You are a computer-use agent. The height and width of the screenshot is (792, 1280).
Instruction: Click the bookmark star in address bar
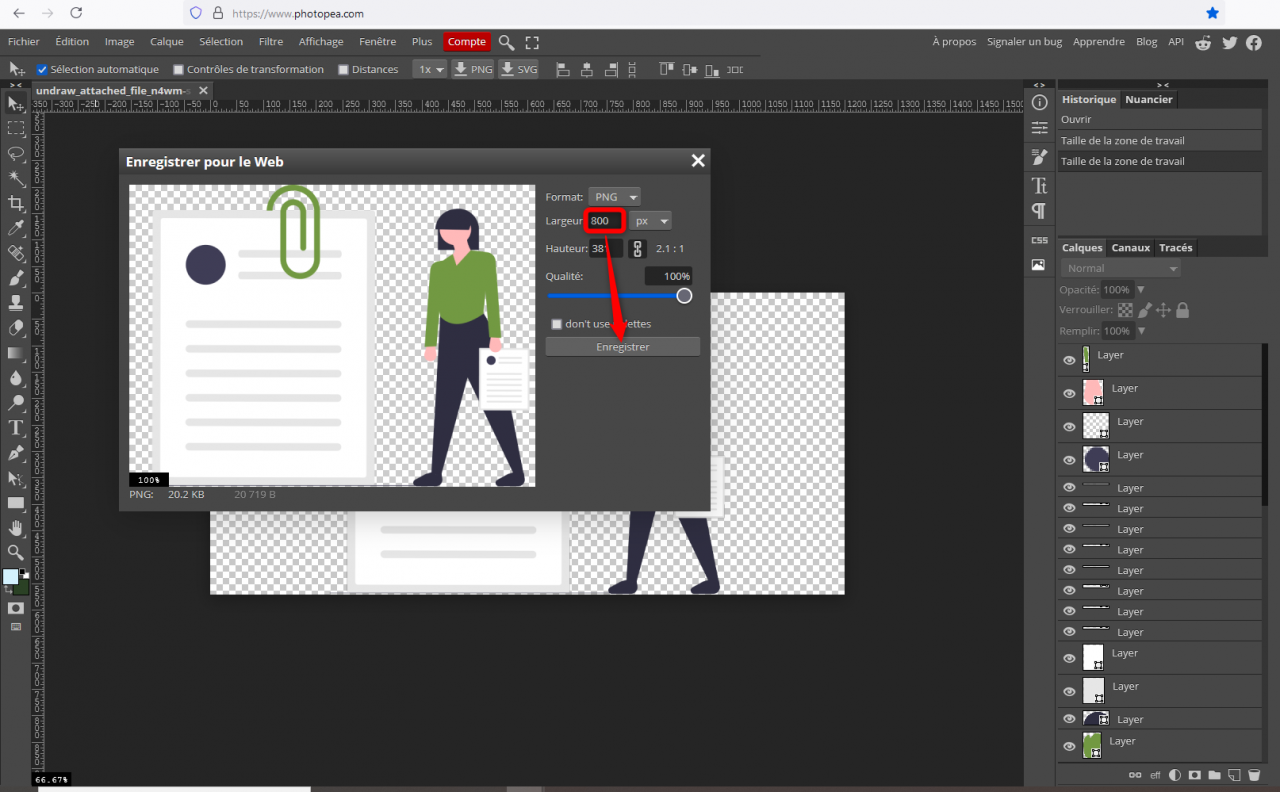[x=1212, y=13]
